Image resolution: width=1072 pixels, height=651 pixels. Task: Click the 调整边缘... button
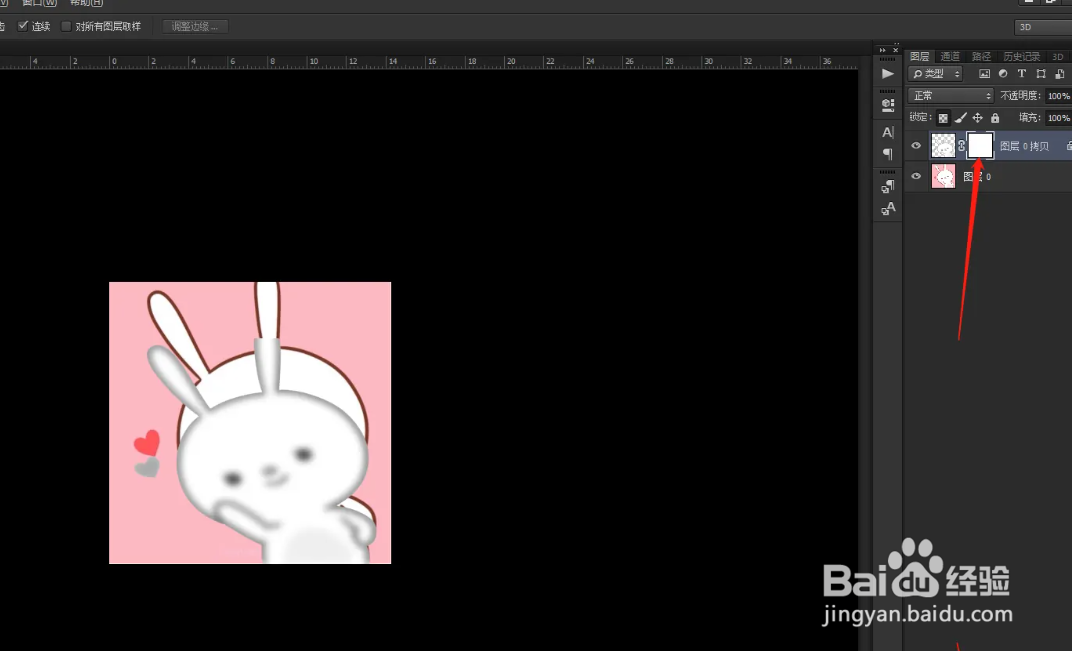click(x=195, y=27)
